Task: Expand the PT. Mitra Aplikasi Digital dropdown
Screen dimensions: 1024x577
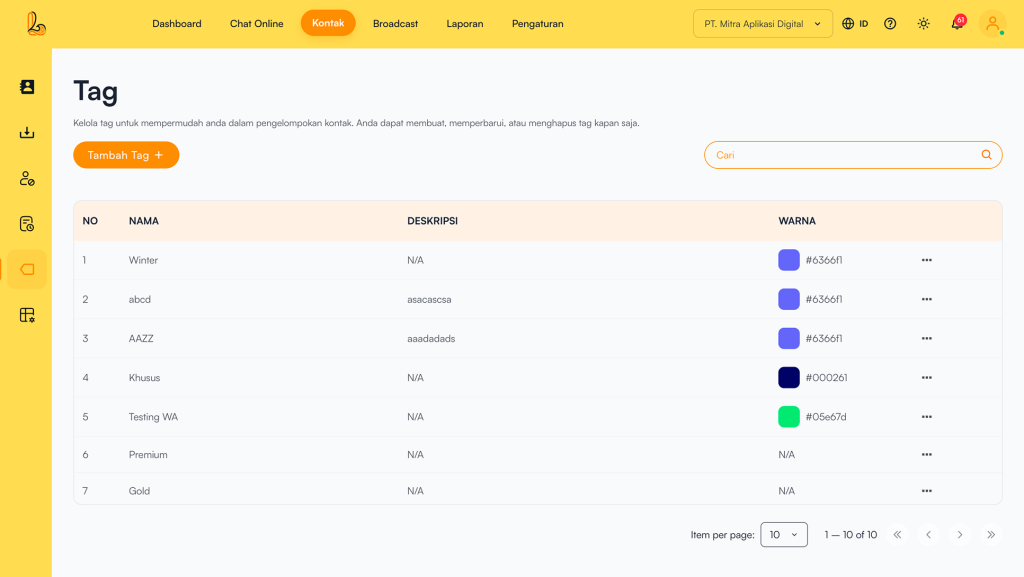Action: (x=762, y=24)
